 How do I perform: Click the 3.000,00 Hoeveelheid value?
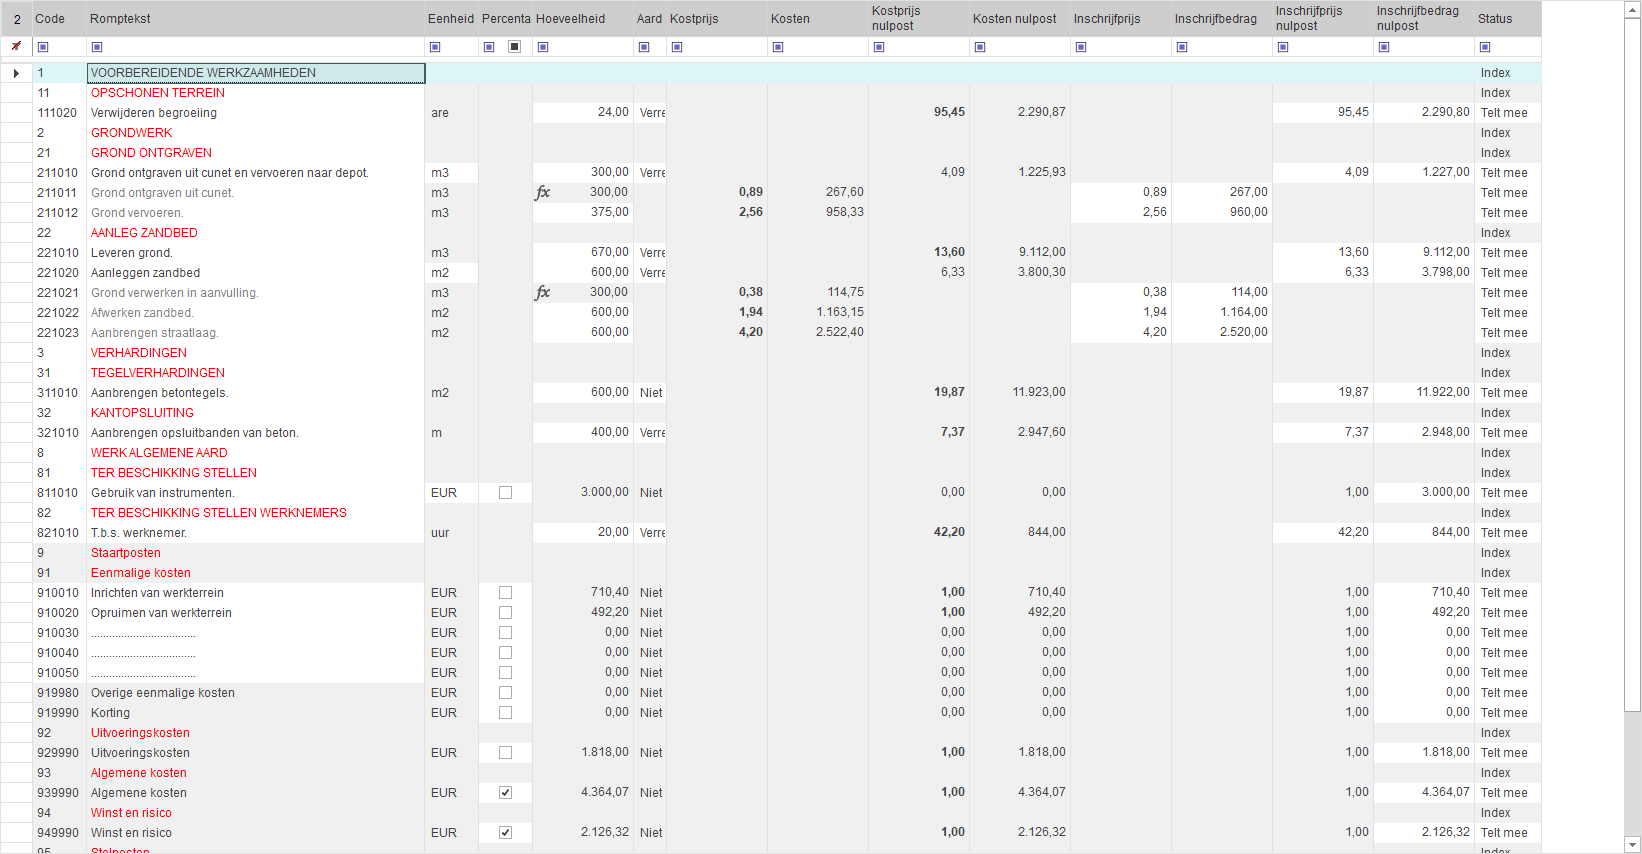tap(604, 492)
